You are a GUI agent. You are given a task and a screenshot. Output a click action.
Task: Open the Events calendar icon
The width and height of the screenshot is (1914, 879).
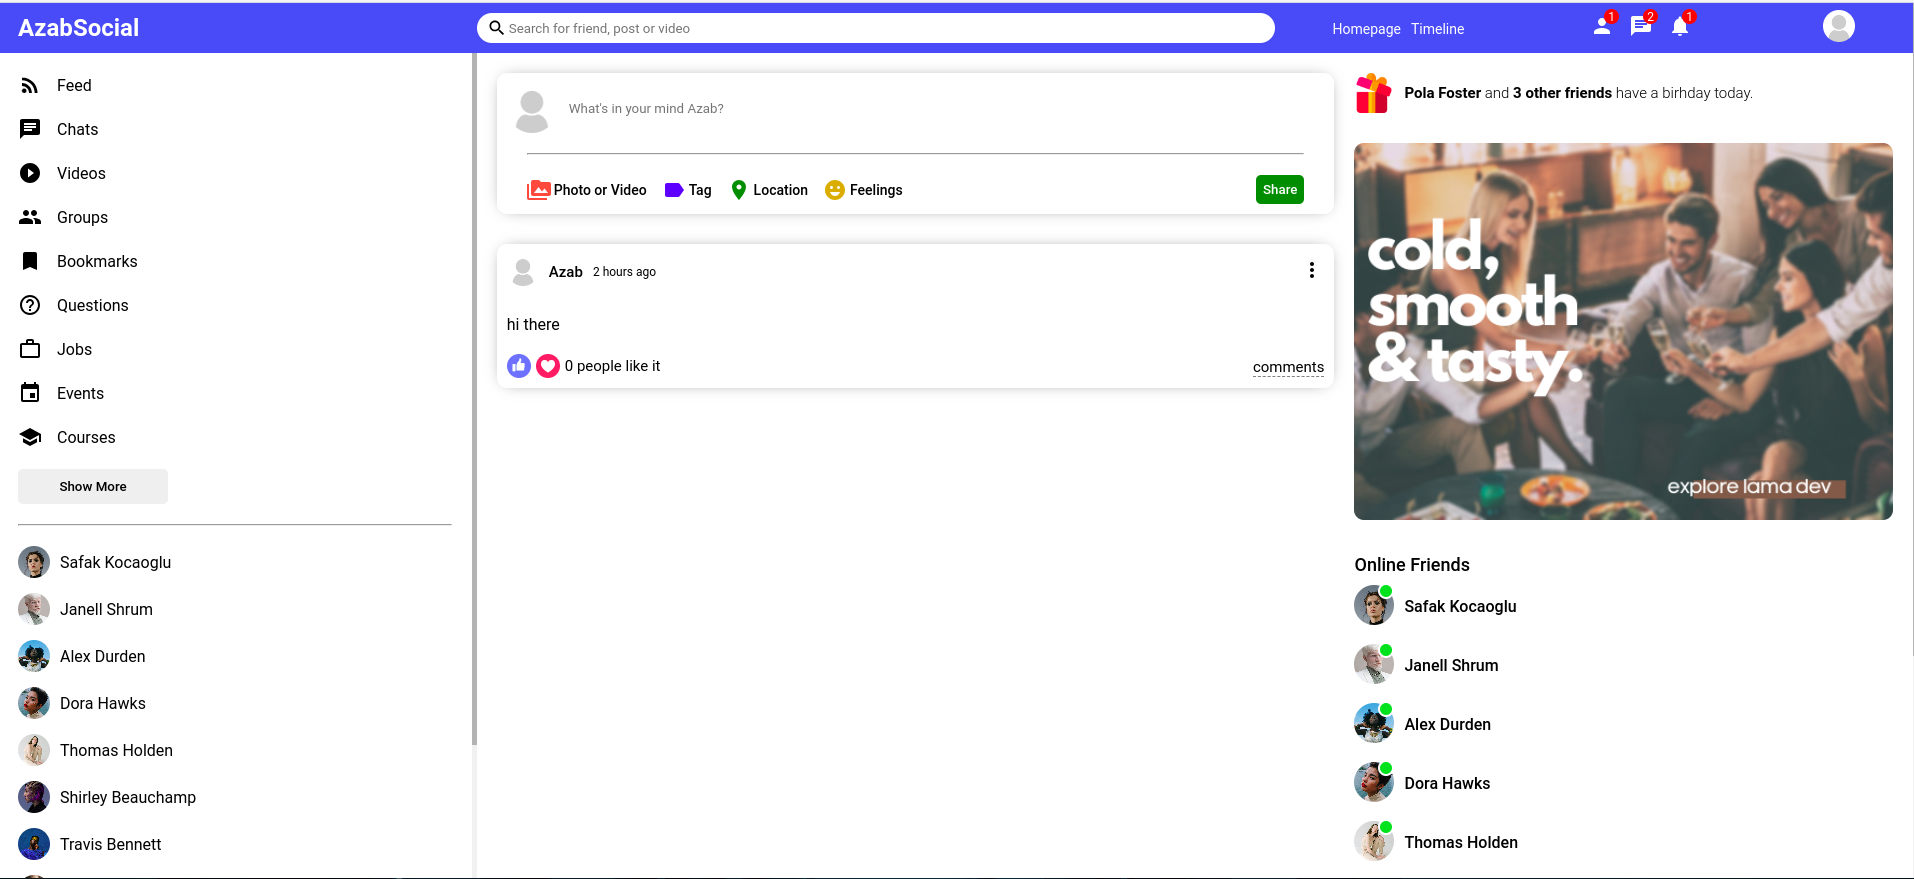(x=30, y=393)
